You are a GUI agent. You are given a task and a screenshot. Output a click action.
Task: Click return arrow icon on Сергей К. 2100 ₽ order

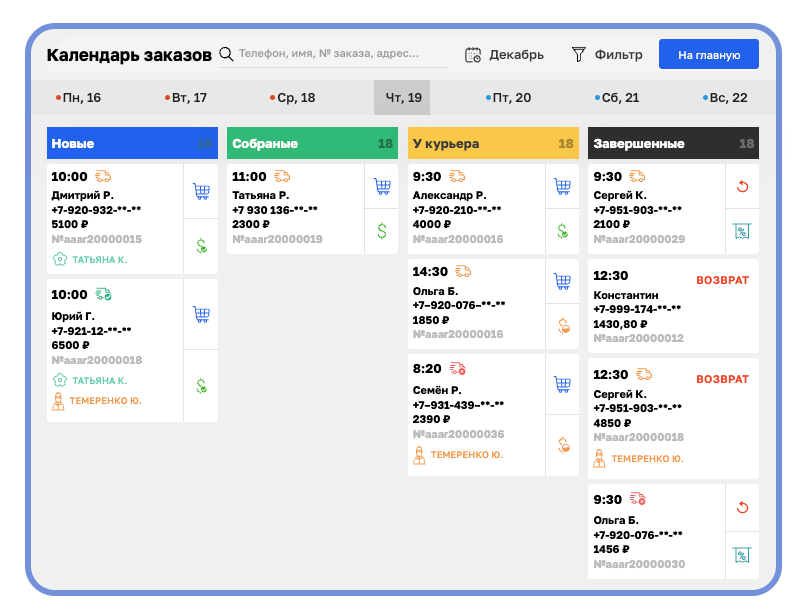[x=742, y=187]
